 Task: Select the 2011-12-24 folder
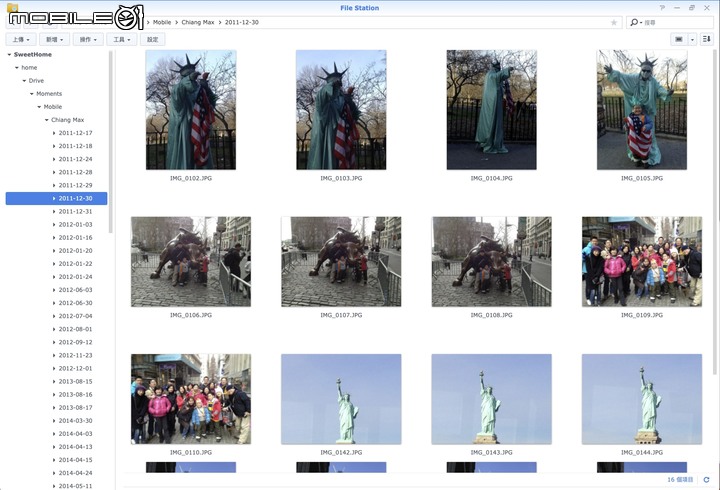(x=75, y=159)
